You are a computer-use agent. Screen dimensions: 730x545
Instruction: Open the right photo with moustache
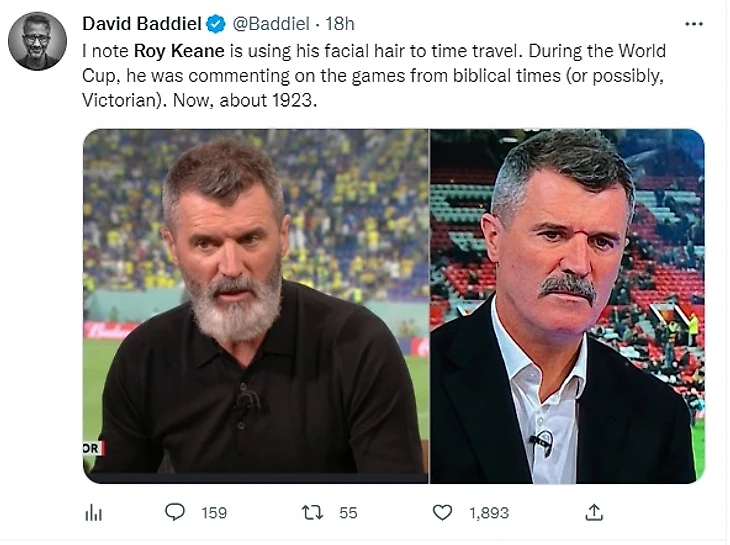[567, 306]
